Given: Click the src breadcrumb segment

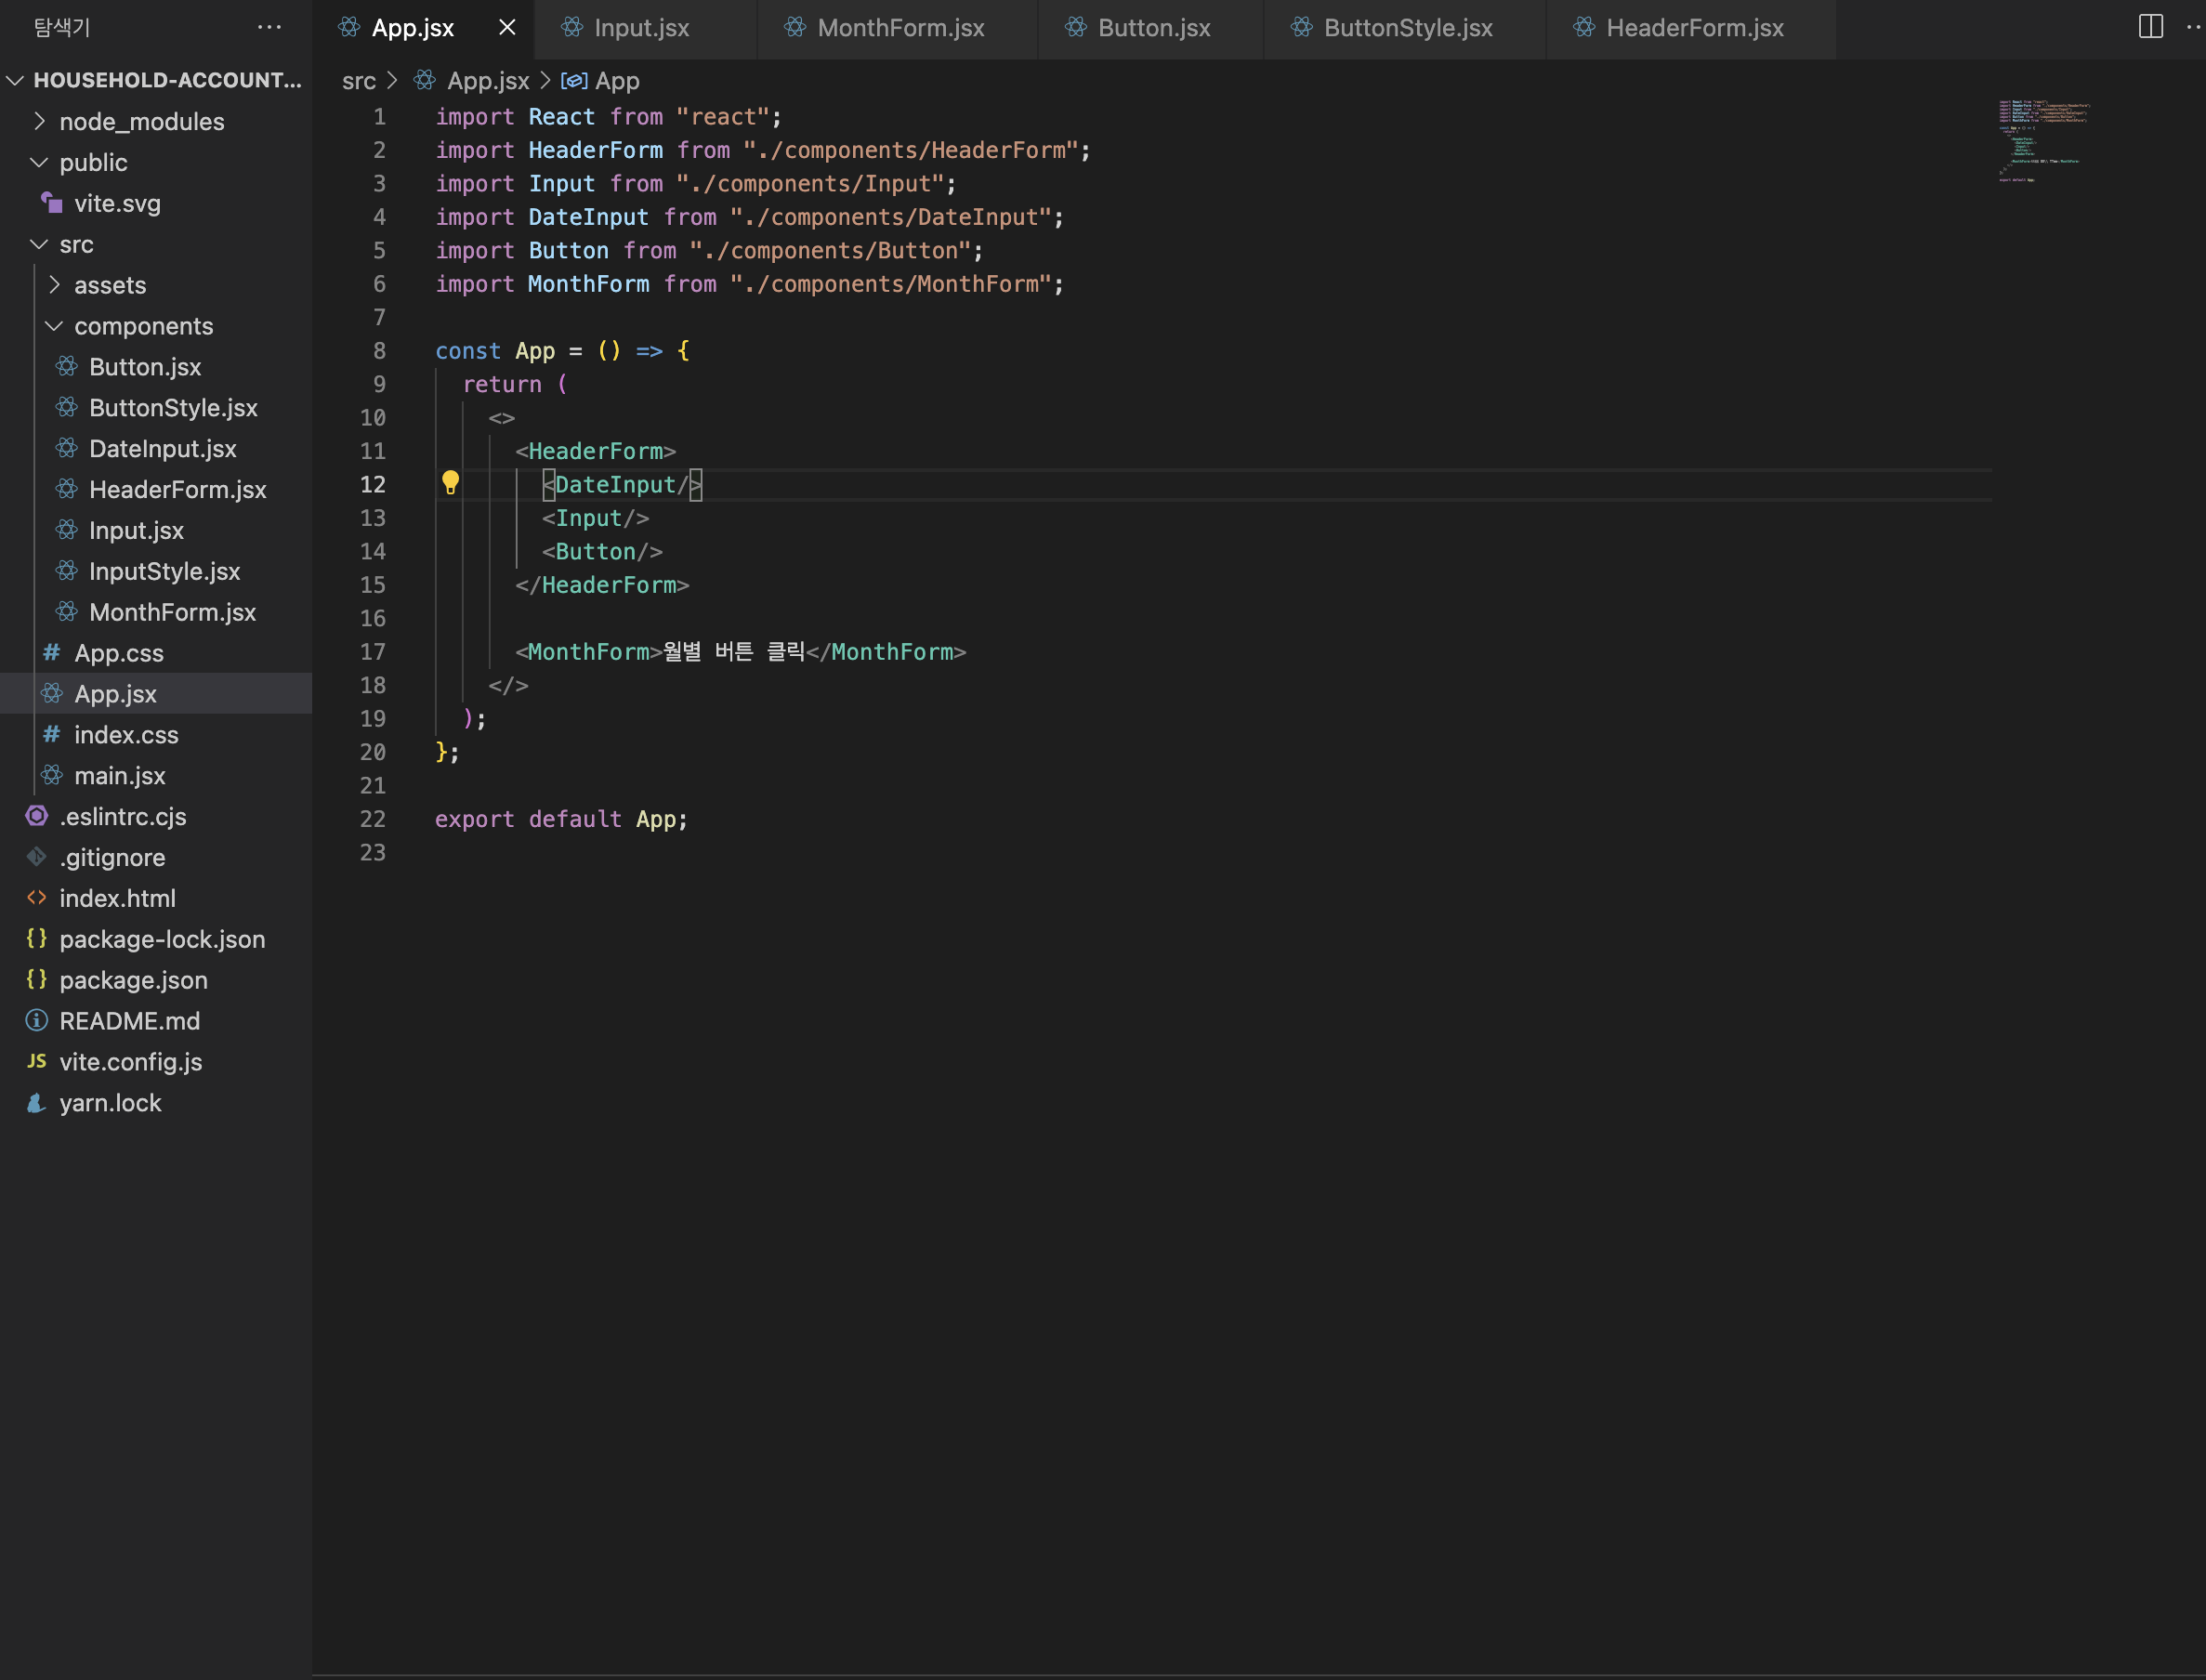Looking at the screenshot, I should (358, 81).
